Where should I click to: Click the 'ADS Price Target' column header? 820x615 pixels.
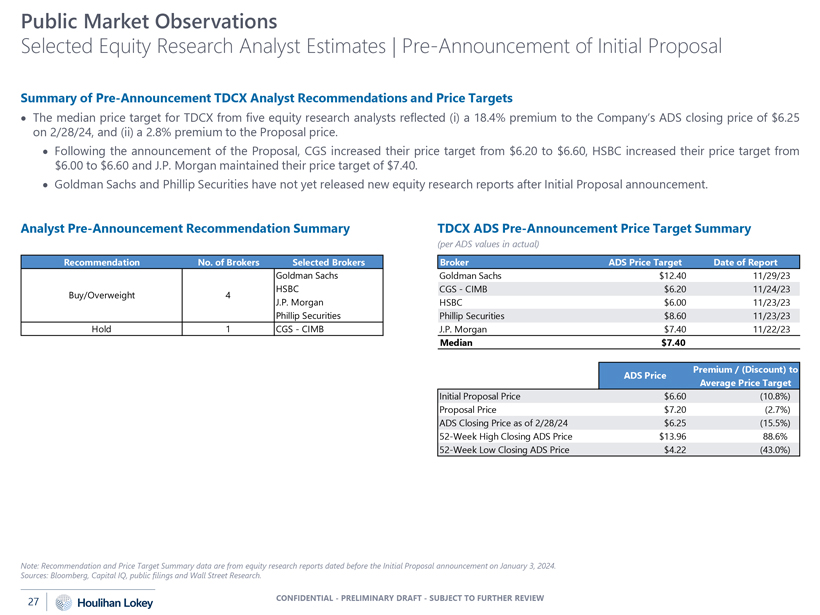point(645,263)
